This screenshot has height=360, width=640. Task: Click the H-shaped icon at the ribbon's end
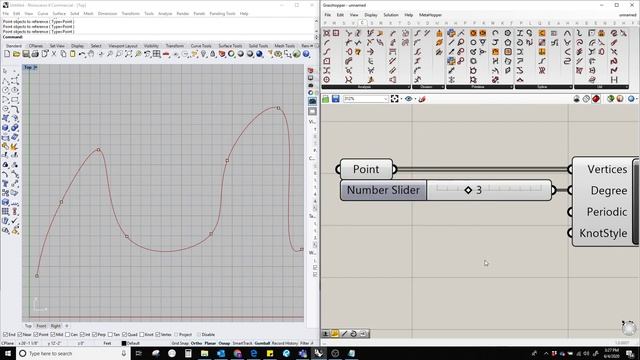pyautogui.click(x=614, y=80)
